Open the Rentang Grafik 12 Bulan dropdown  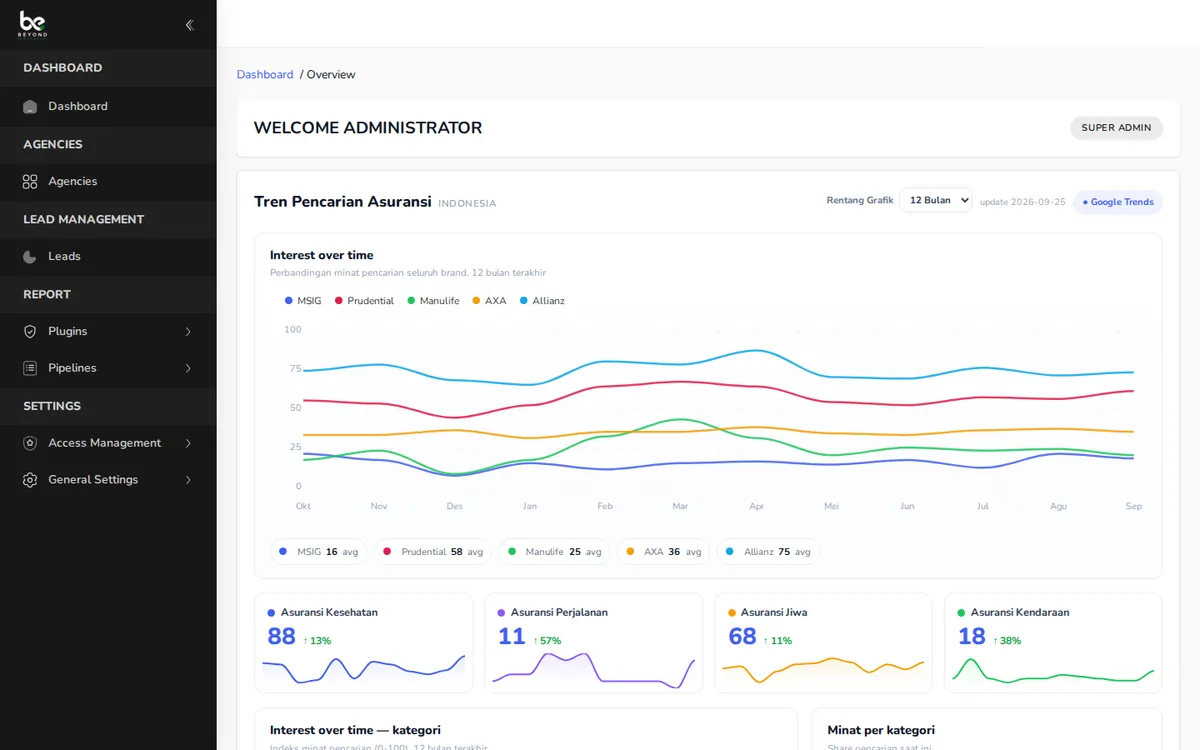[x=935, y=200]
